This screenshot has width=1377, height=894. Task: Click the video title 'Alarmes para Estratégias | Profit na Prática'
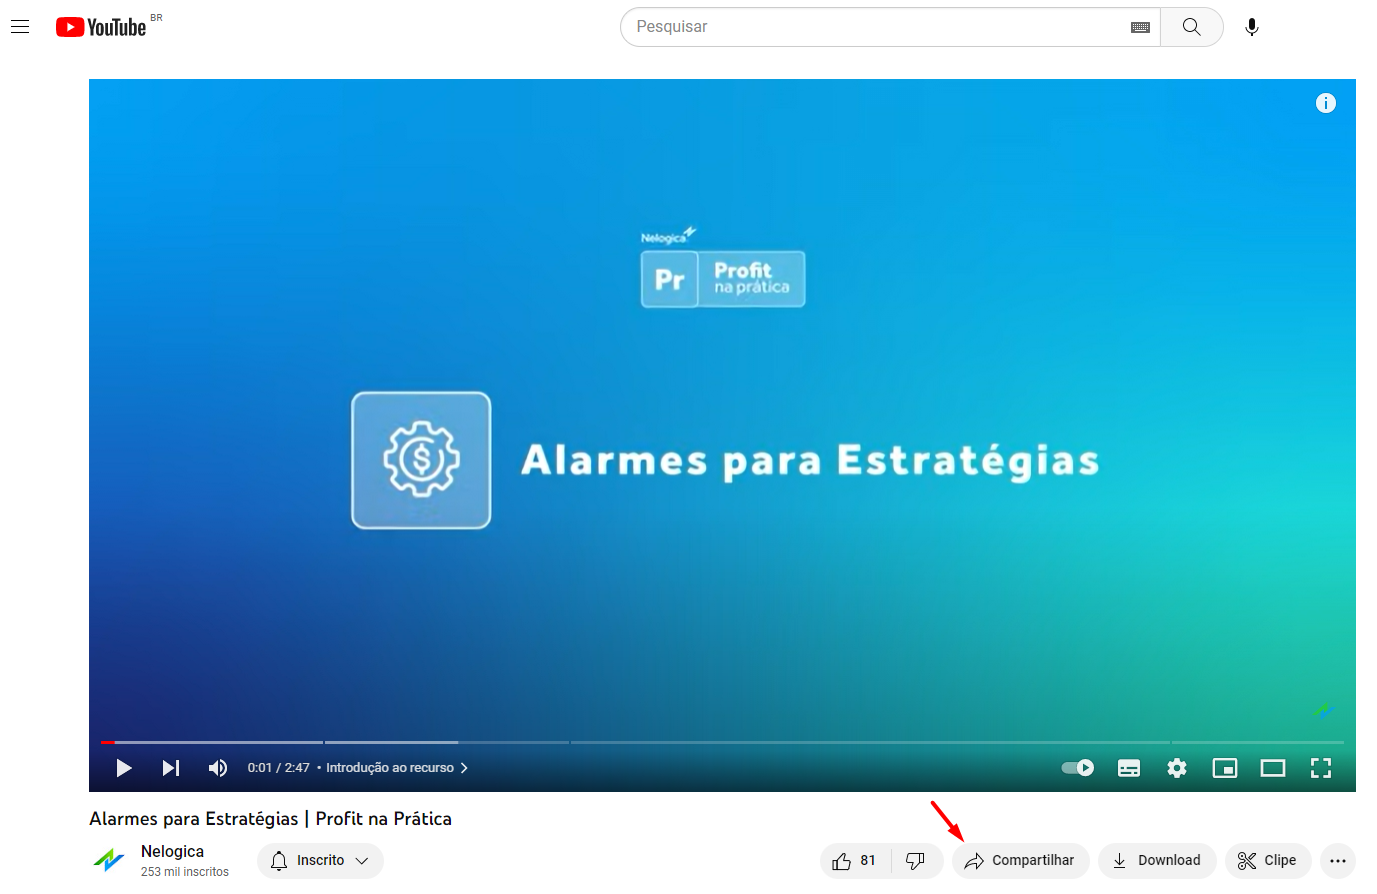tap(270, 818)
